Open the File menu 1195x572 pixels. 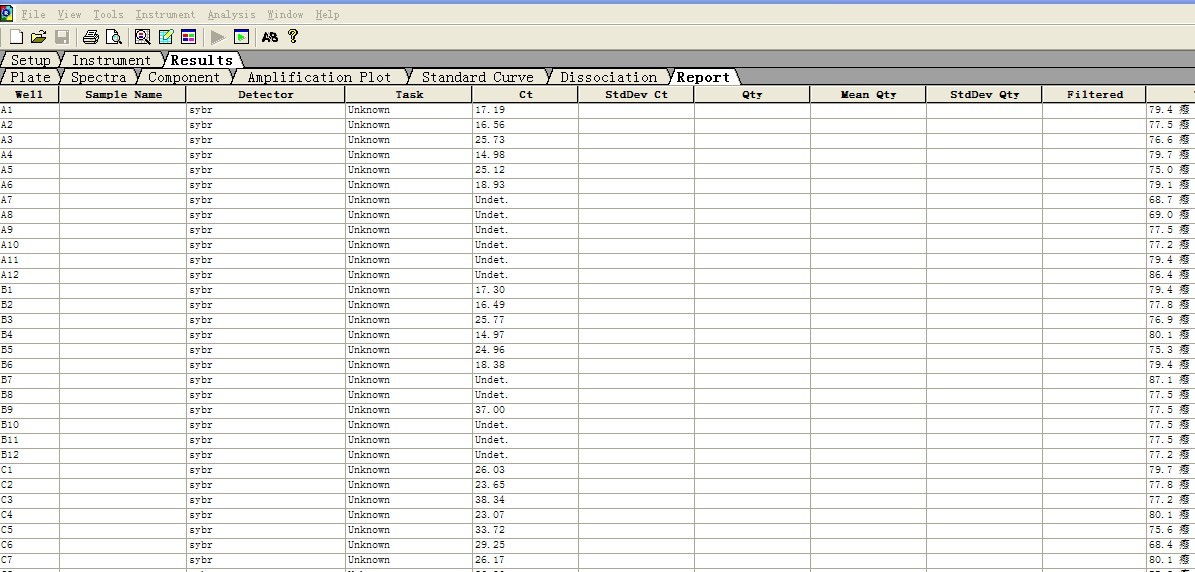pos(34,14)
